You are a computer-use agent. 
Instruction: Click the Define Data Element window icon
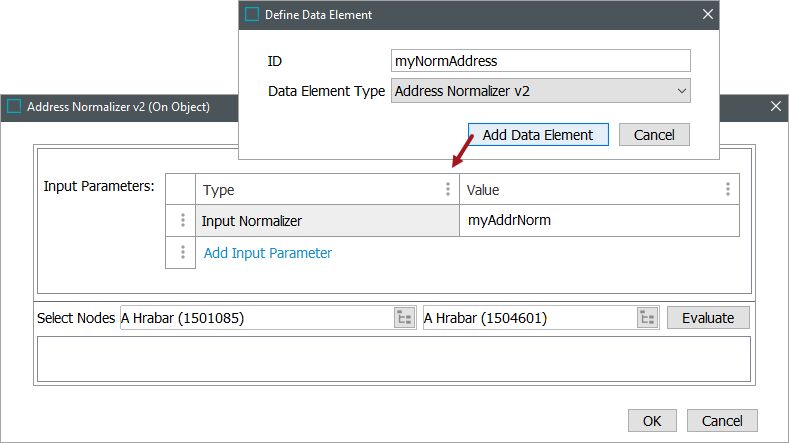click(x=252, y=14)
